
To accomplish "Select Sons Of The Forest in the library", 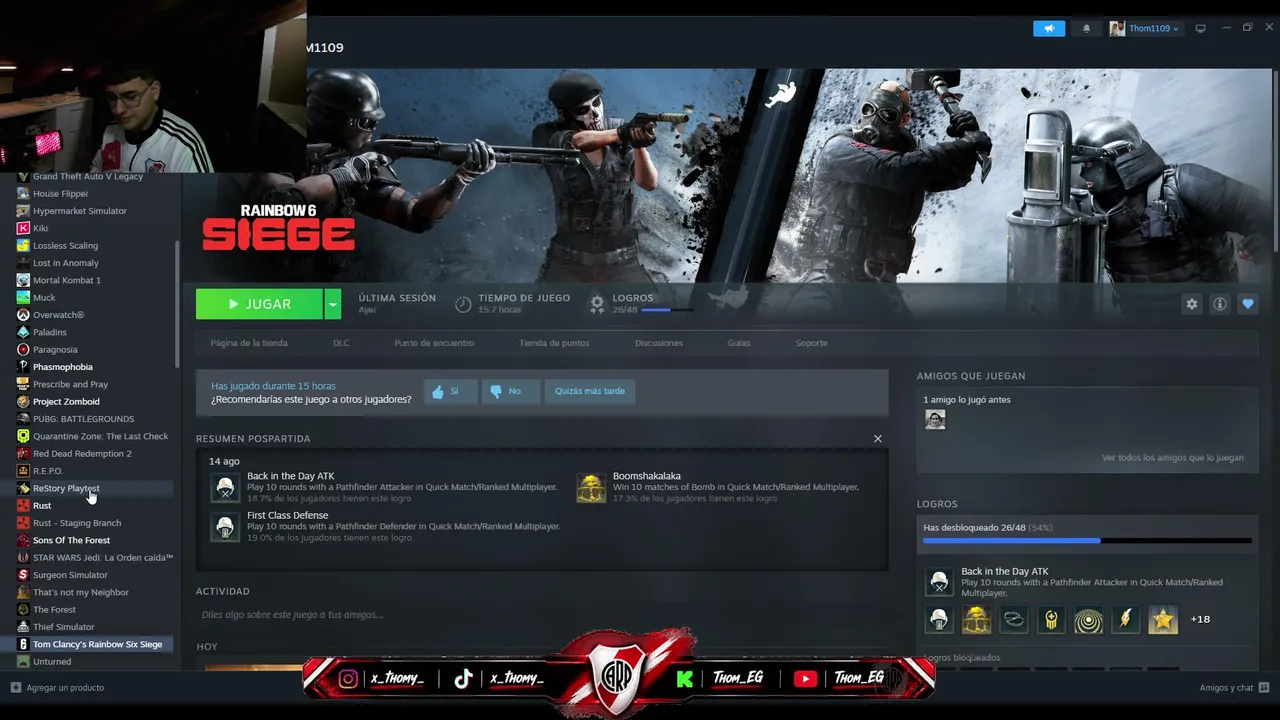I will pos(71,540).
